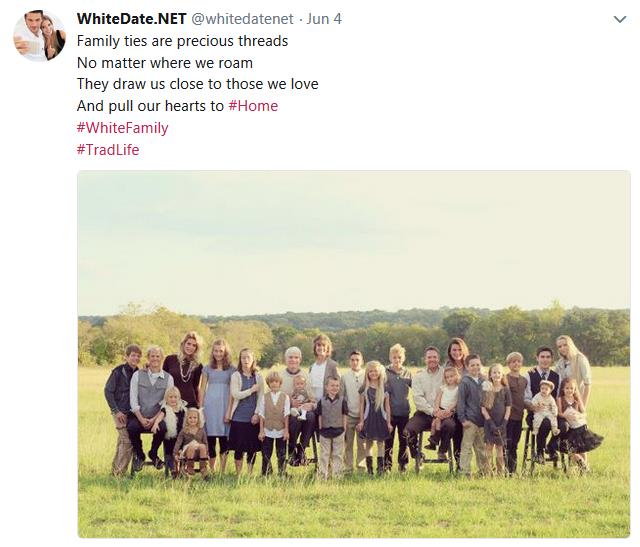640x547 pixels.
Task: Click the line 'Family ties are precious threads'
Action: coord(182,41)
